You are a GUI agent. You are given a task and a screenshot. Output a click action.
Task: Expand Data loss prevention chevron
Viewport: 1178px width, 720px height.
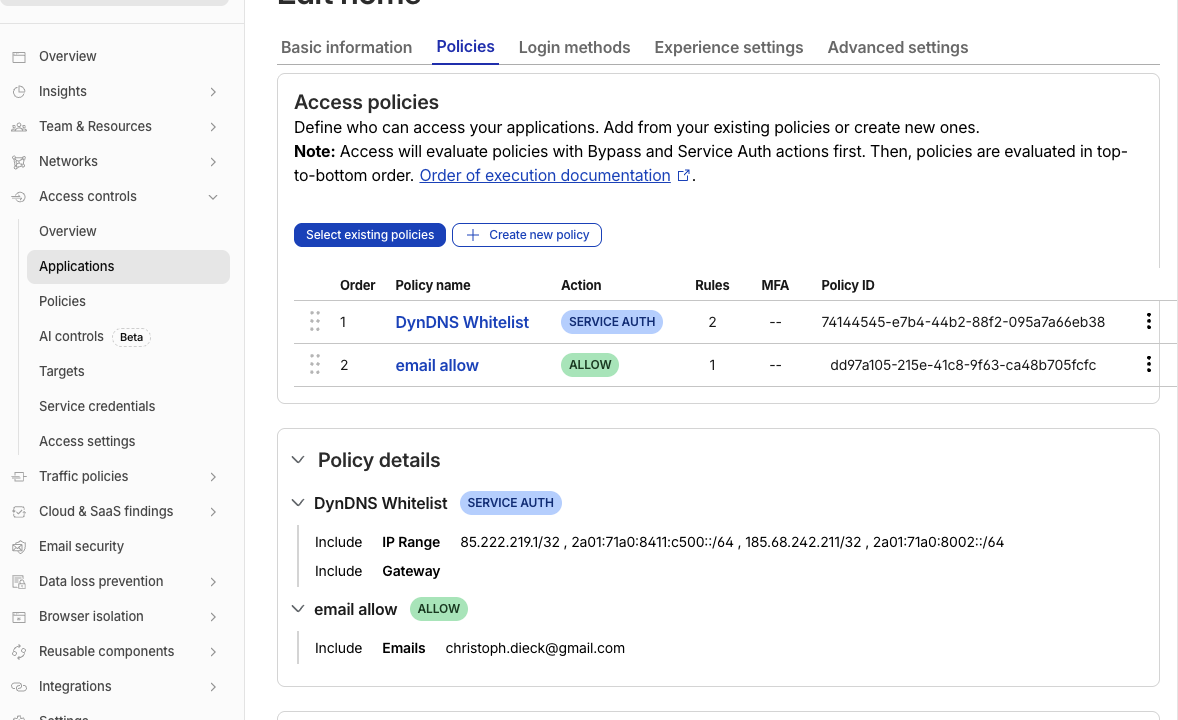213,582
